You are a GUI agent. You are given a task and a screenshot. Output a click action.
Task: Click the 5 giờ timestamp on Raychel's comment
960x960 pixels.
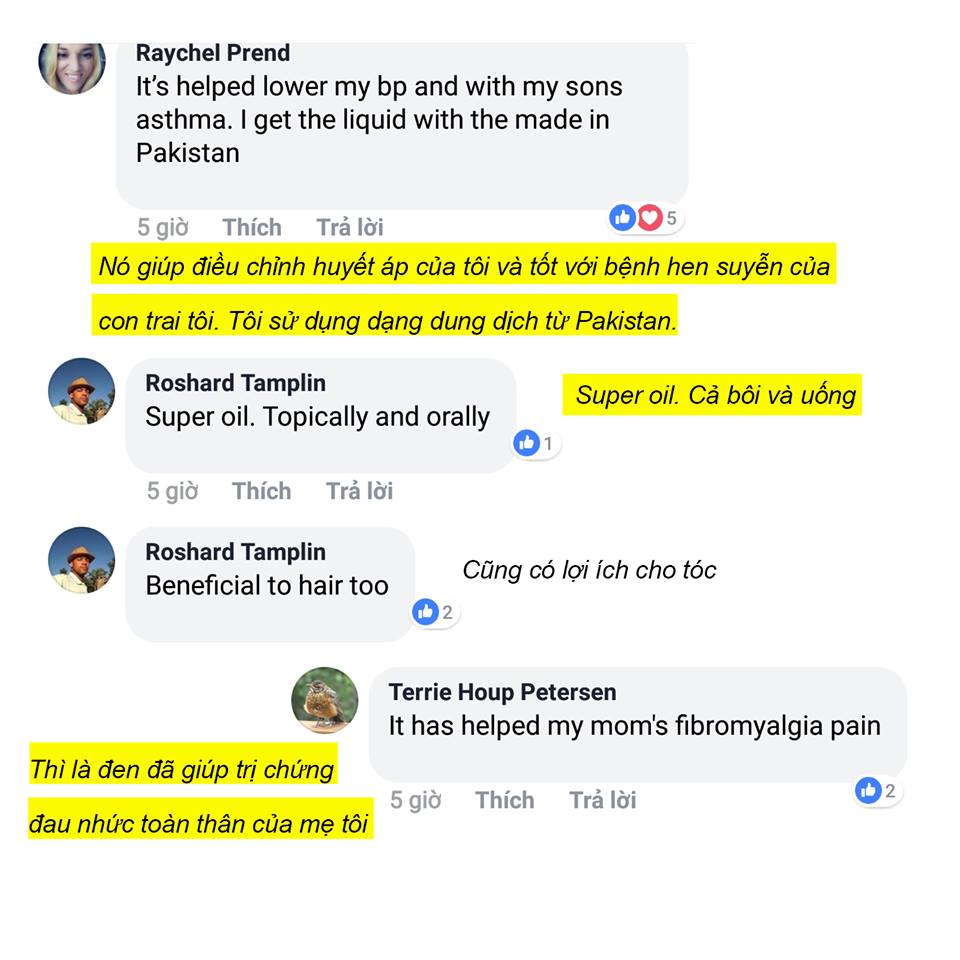pyautogui.click(x=163, y=227)
